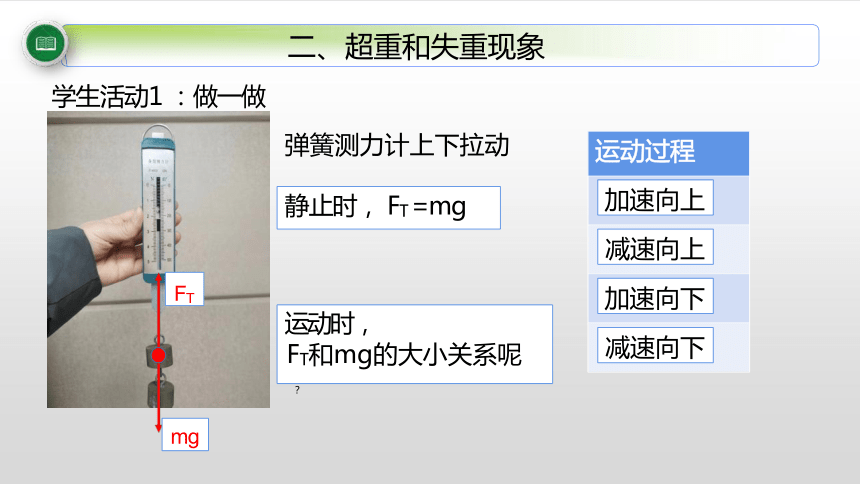This screenshot has height=484, width=860.
Task: Select the 加速向上 box
Action: click(x=655, y=198)
